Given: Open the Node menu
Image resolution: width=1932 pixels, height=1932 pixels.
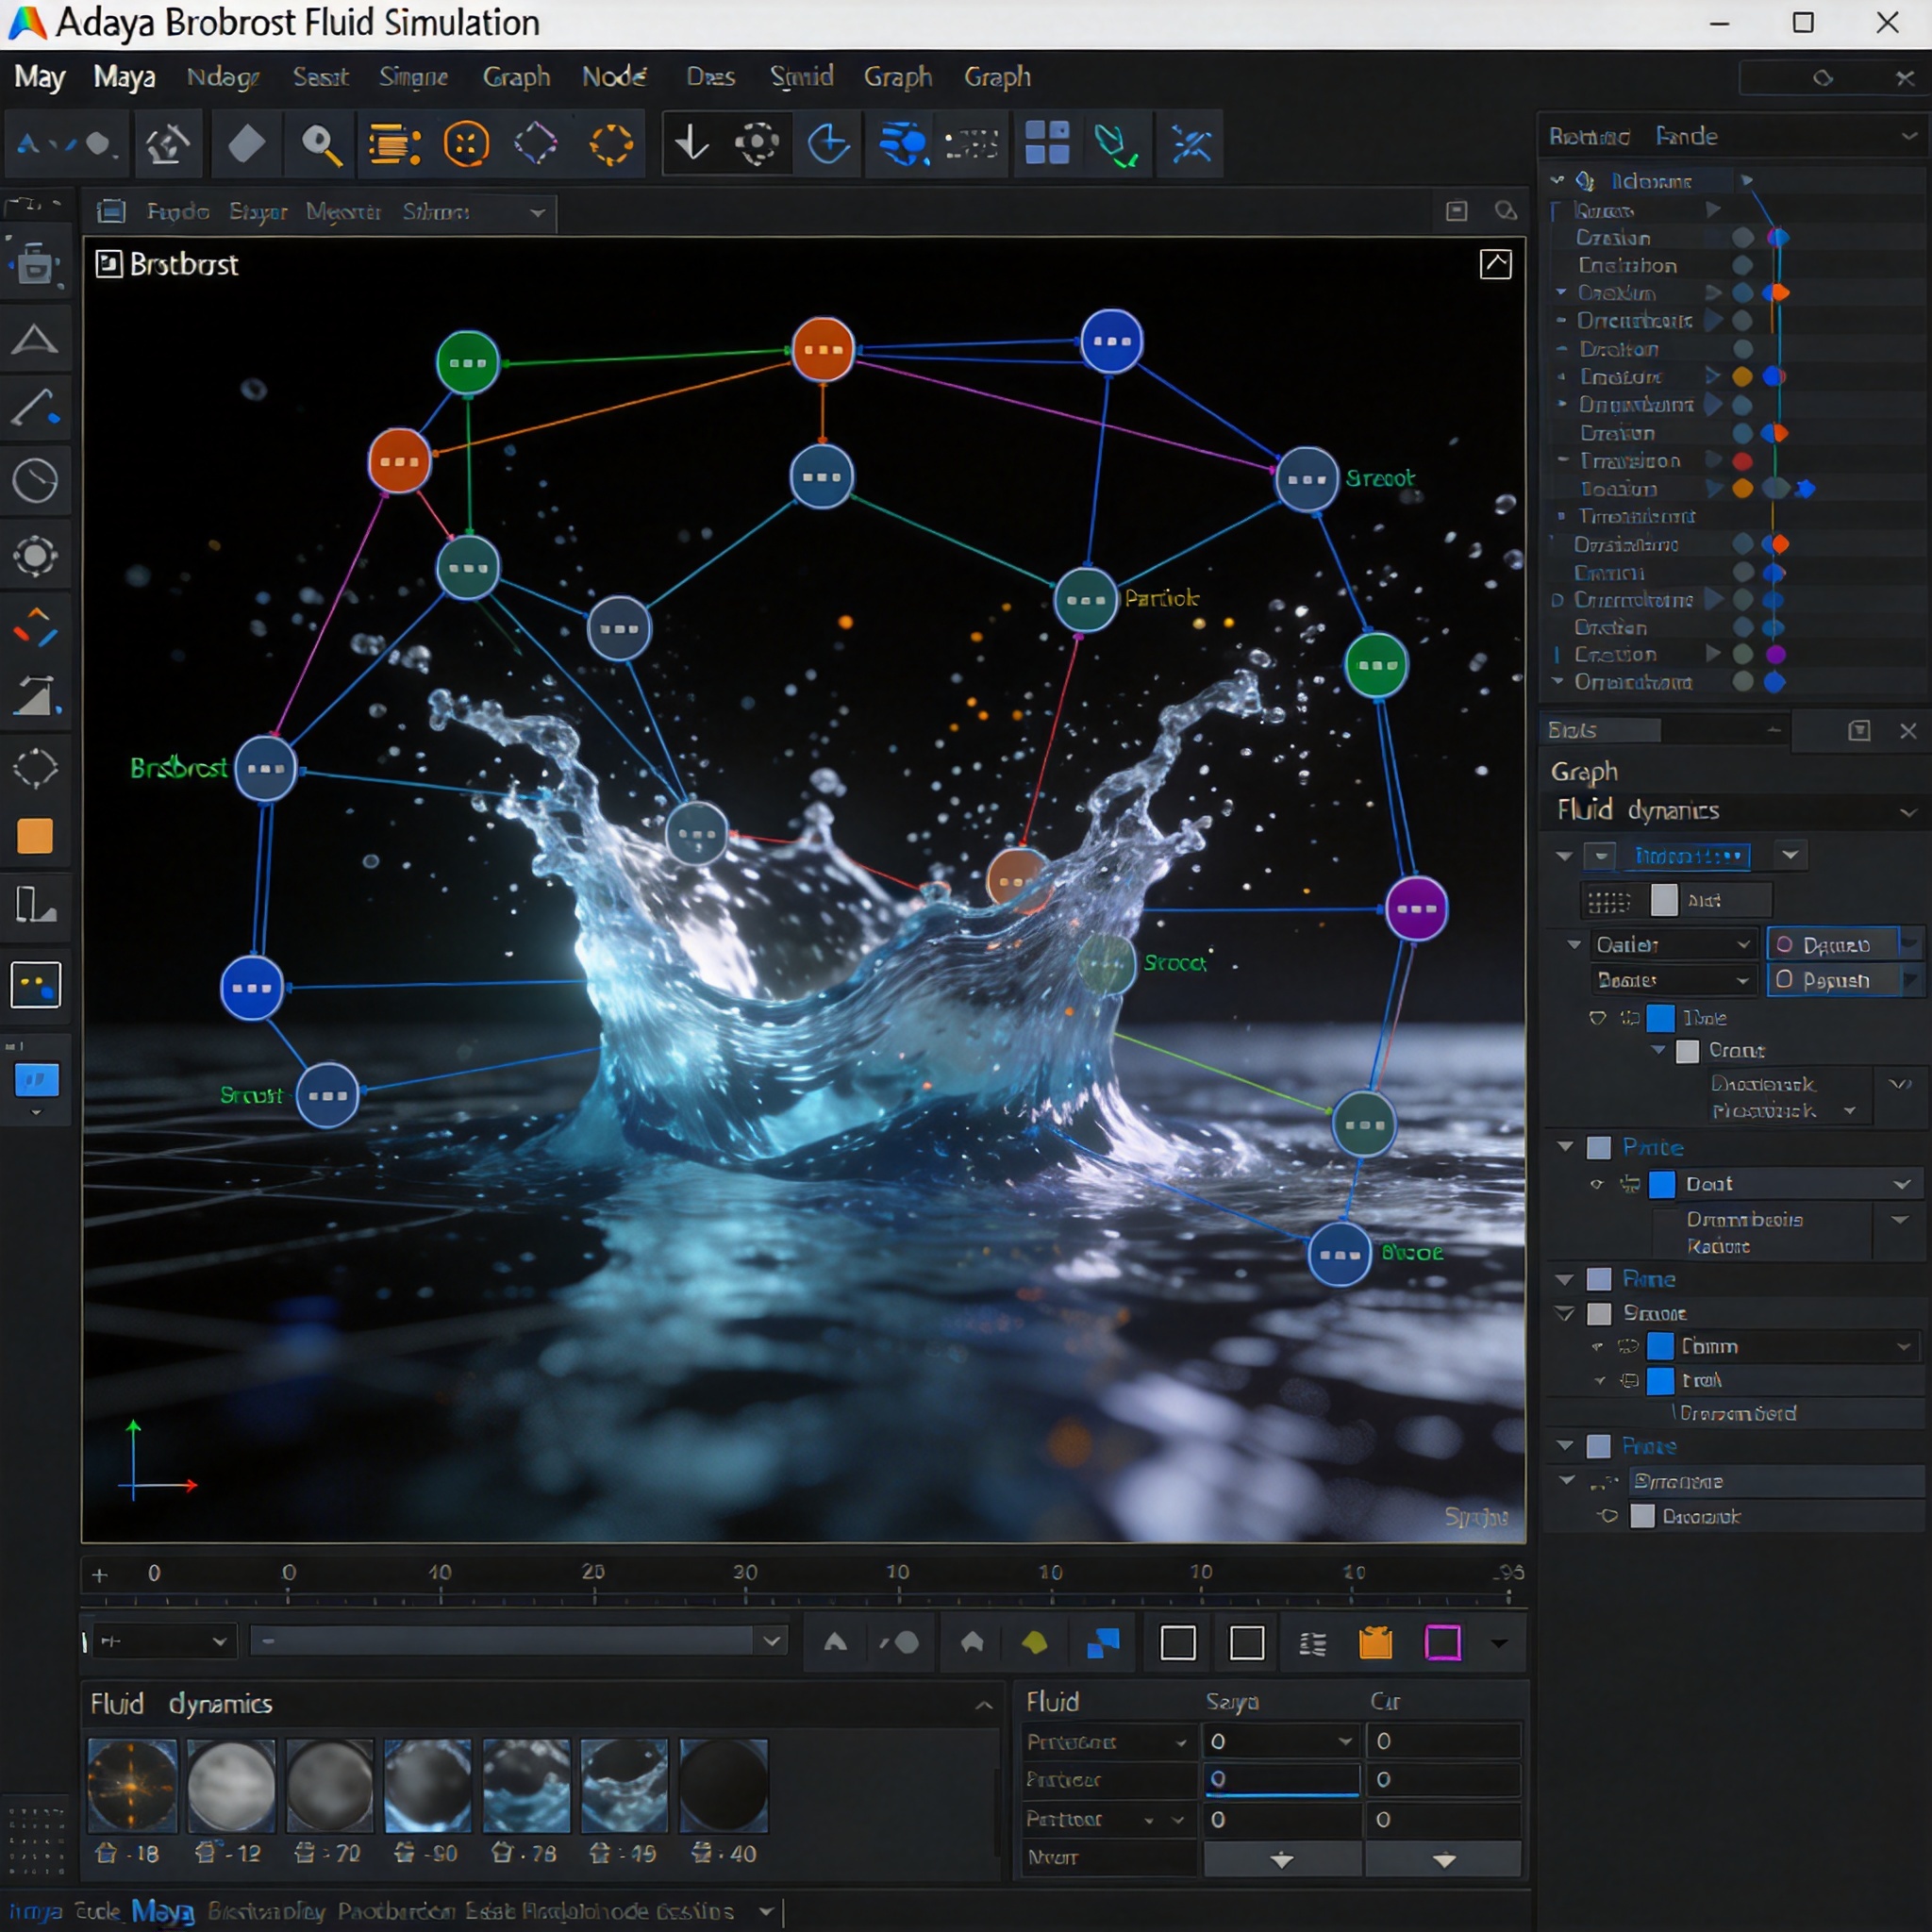Looking at the screenshot, I should [x=614, y=77].
